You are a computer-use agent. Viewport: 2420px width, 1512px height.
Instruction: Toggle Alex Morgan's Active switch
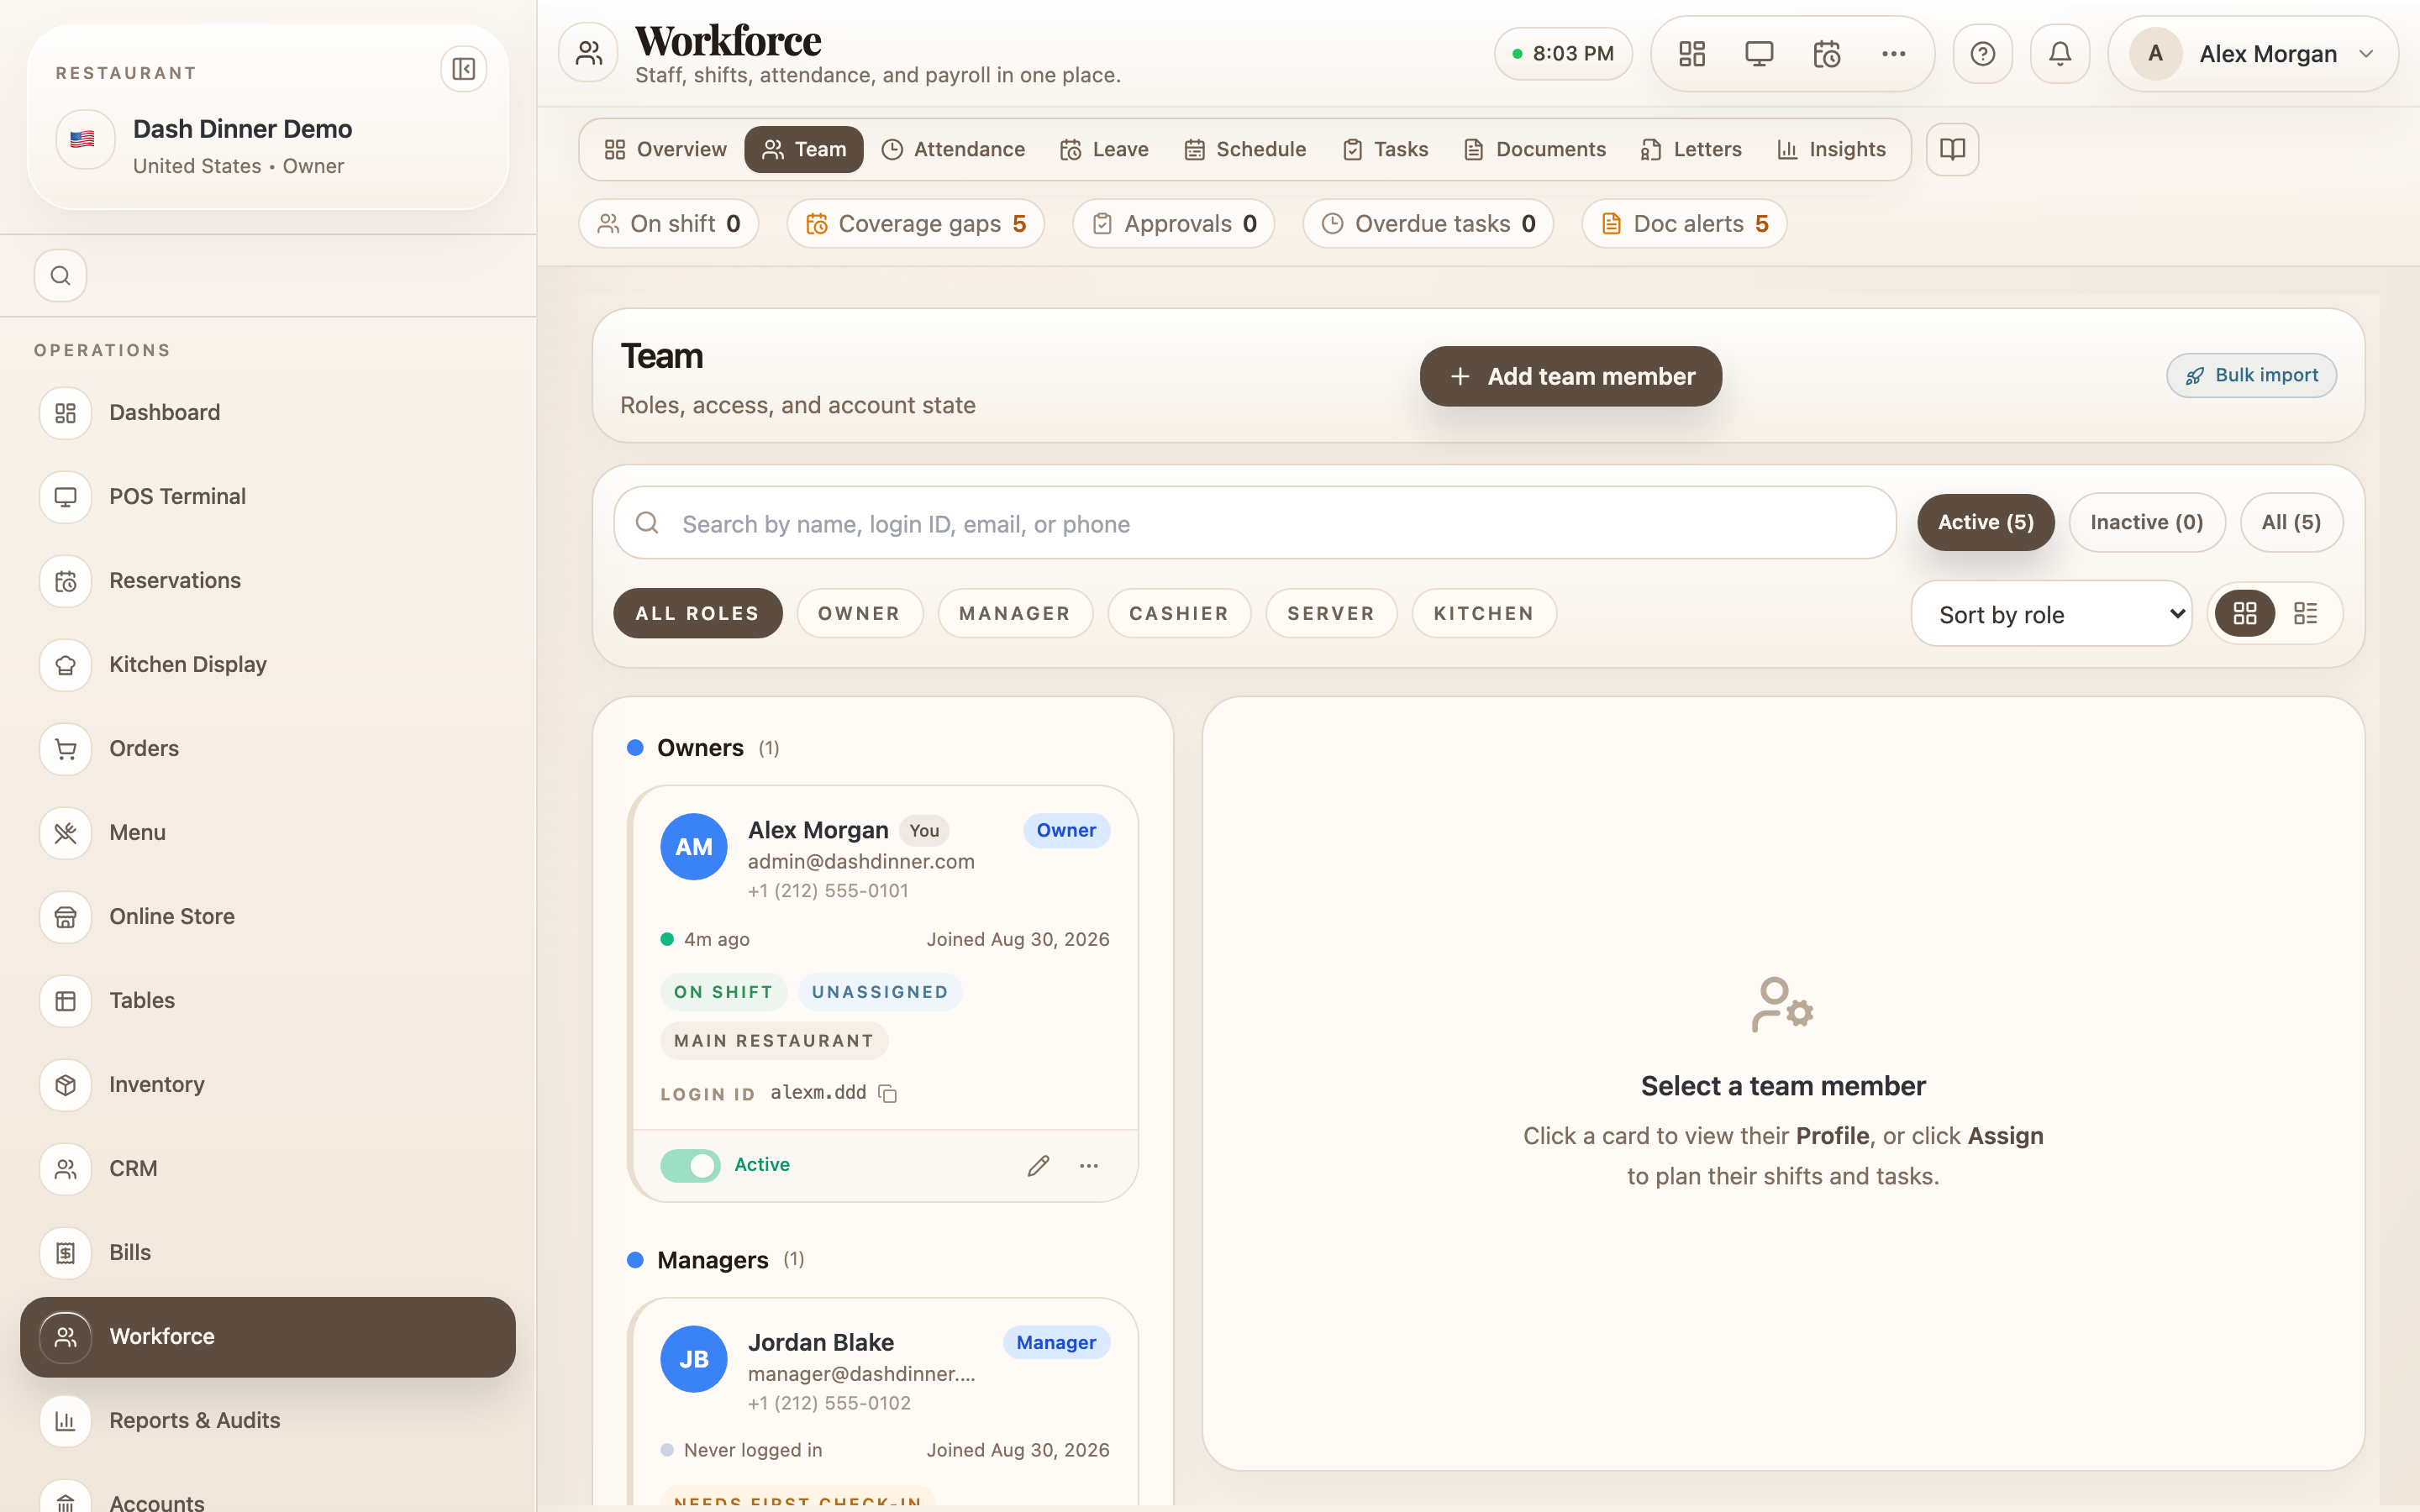click(x=690, y=1165)
